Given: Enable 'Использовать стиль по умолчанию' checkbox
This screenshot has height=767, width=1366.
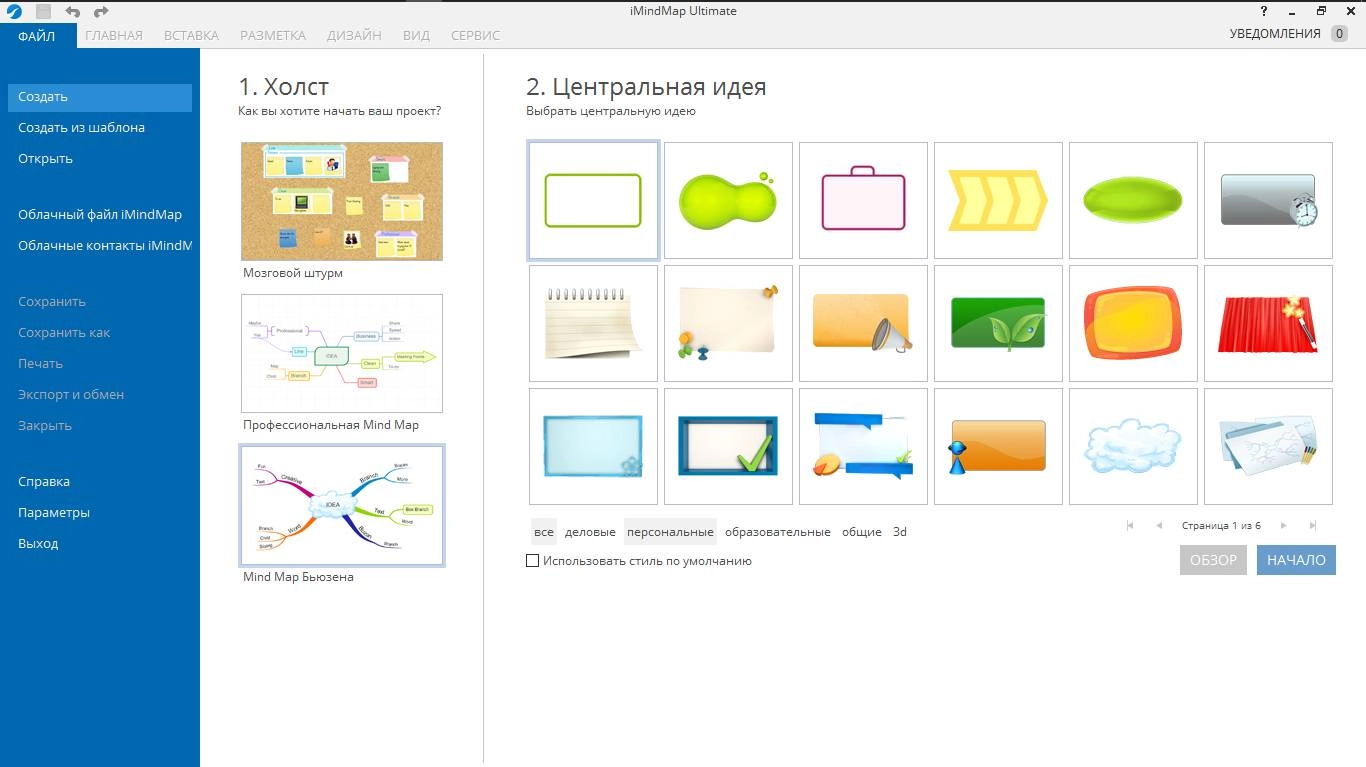Looking at the screenshot, I should click(x=532, y=561).
